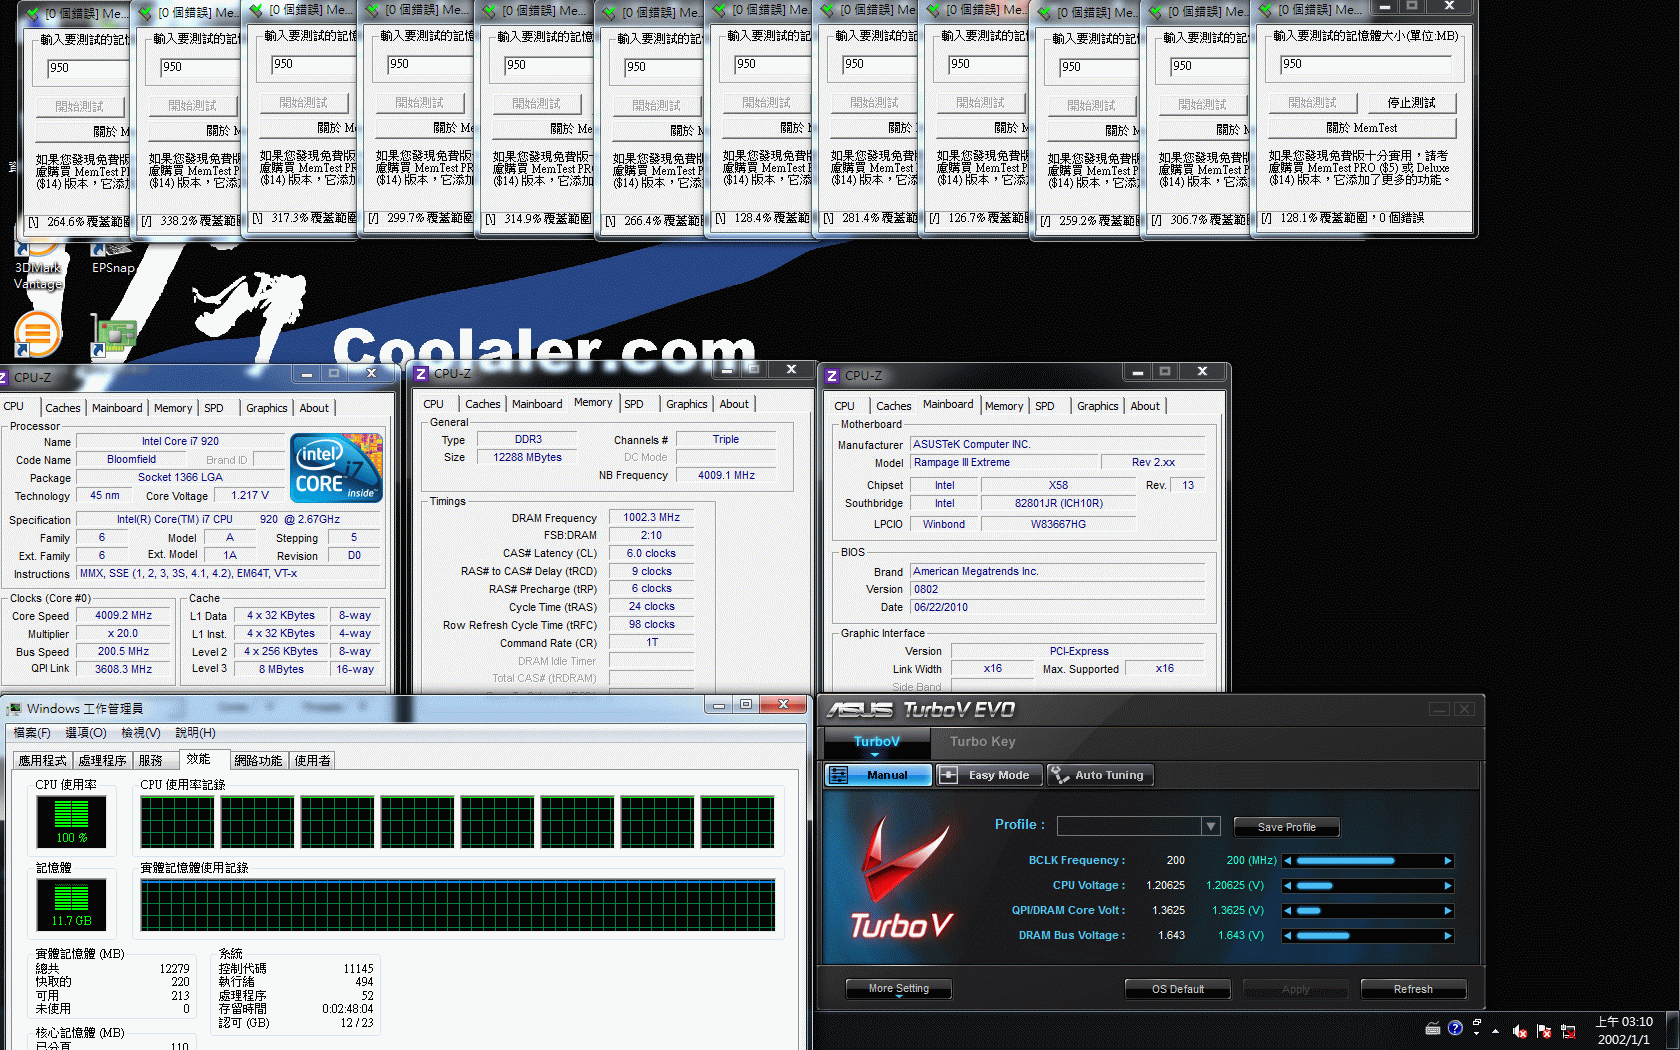Click 停止測試 button in rightmost MemTest window
Viewport: 1680px width, 1050px height.
tap(1411, 103)
